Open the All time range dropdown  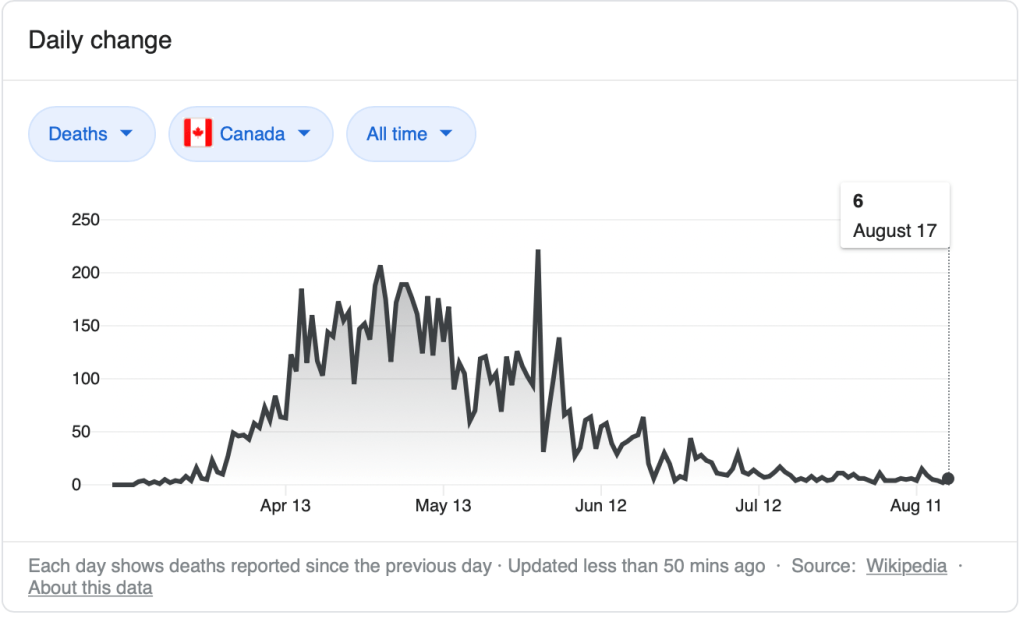[x=410, y=134]
